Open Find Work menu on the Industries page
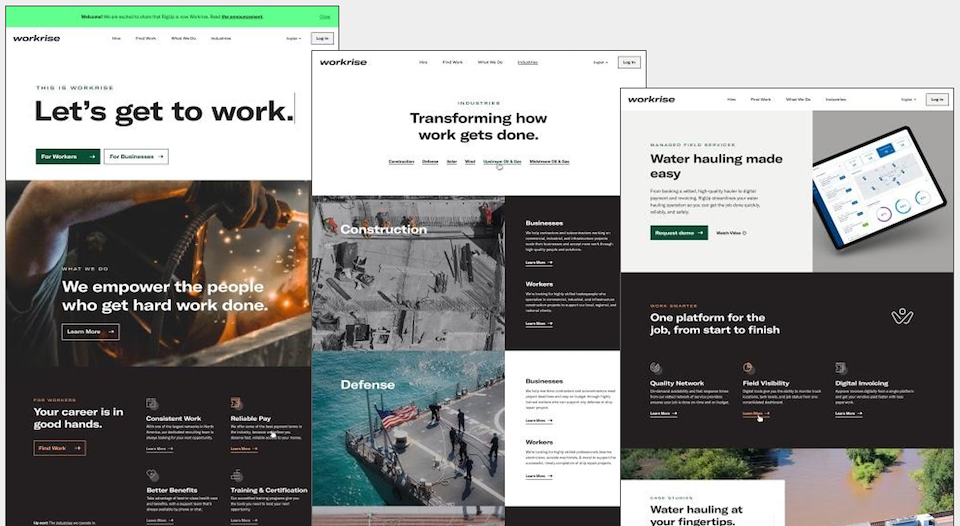The height and width of the screenshot is (526, 960). 452,62
